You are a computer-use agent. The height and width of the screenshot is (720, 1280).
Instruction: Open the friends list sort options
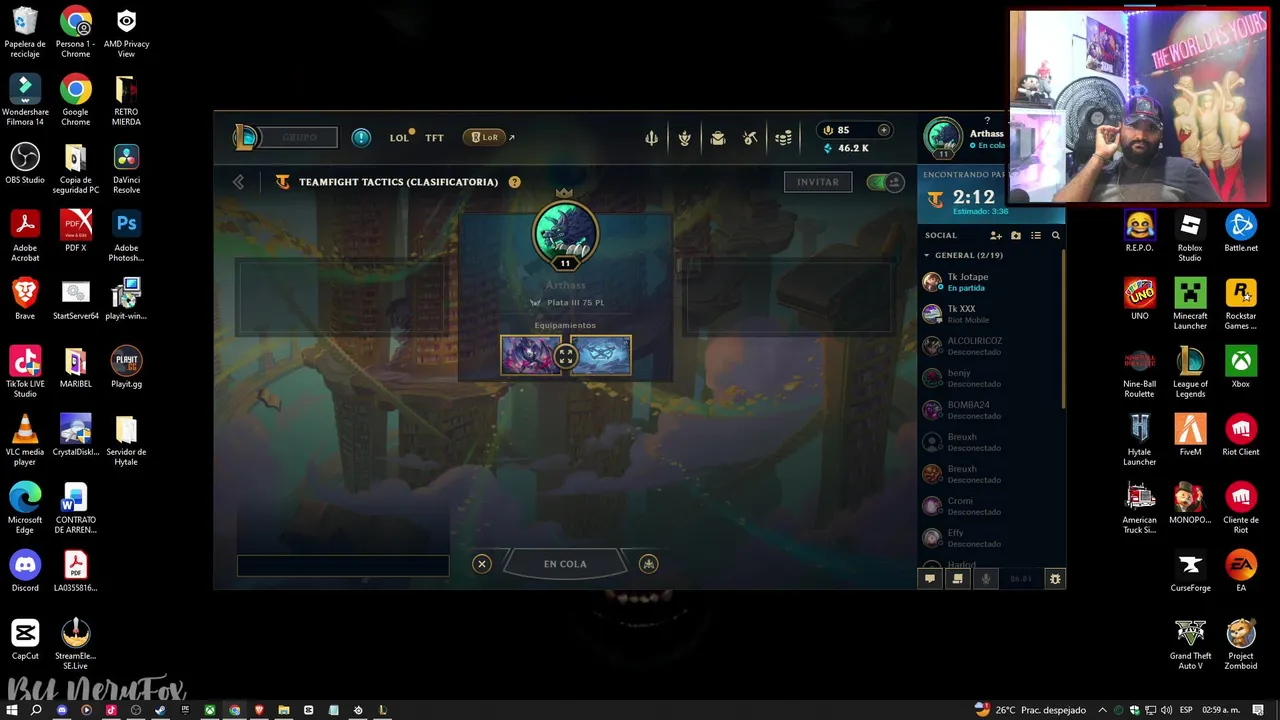(1036, 235)
